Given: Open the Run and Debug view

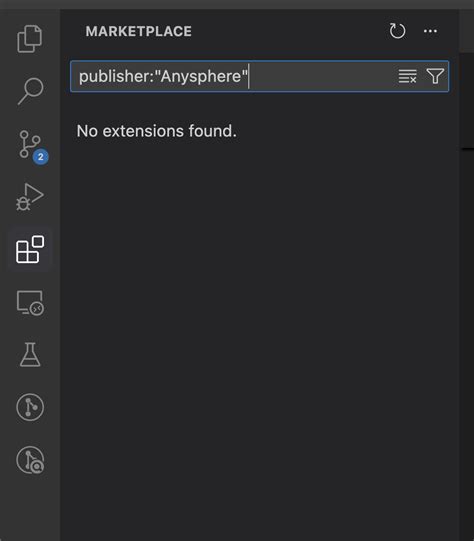Looking at the screenshot, I should point(30,197).
